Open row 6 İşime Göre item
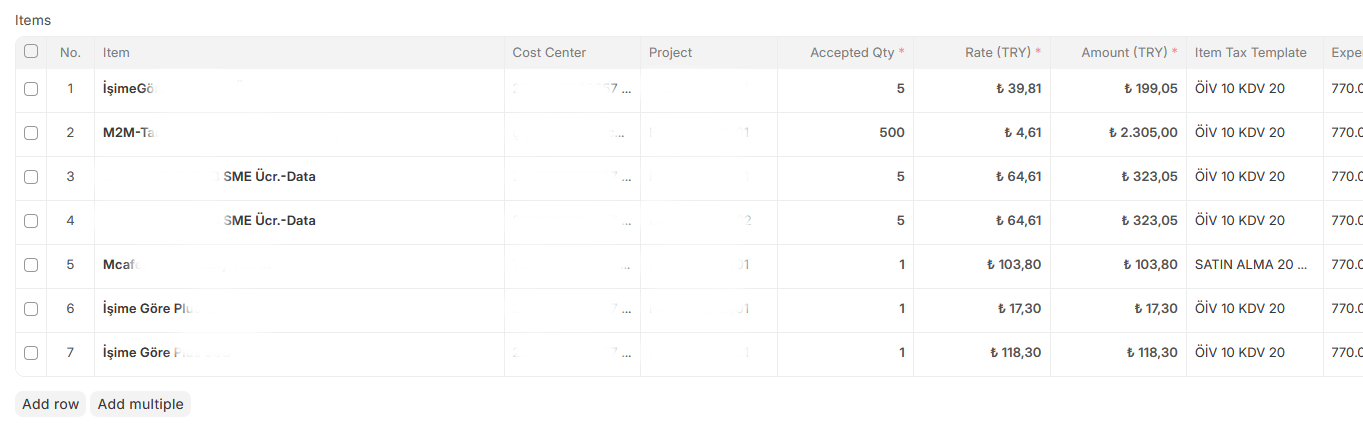The height and width of the screenshot is (432, 1363). (x=299, y=309)
